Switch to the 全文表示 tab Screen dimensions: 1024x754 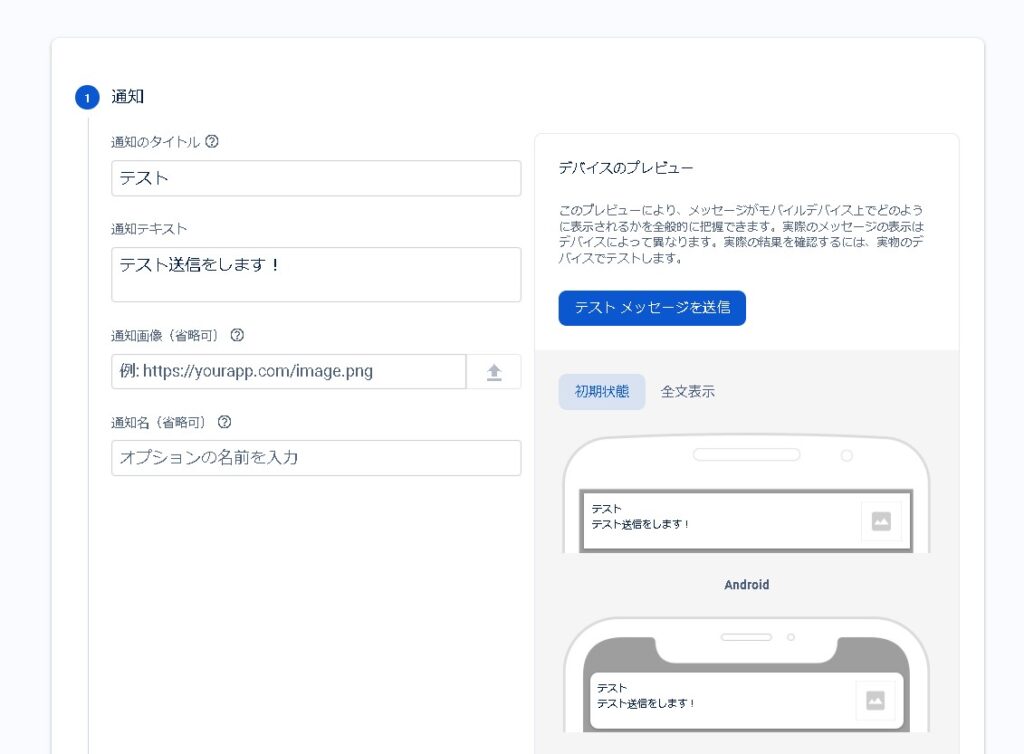coord(688,392)
